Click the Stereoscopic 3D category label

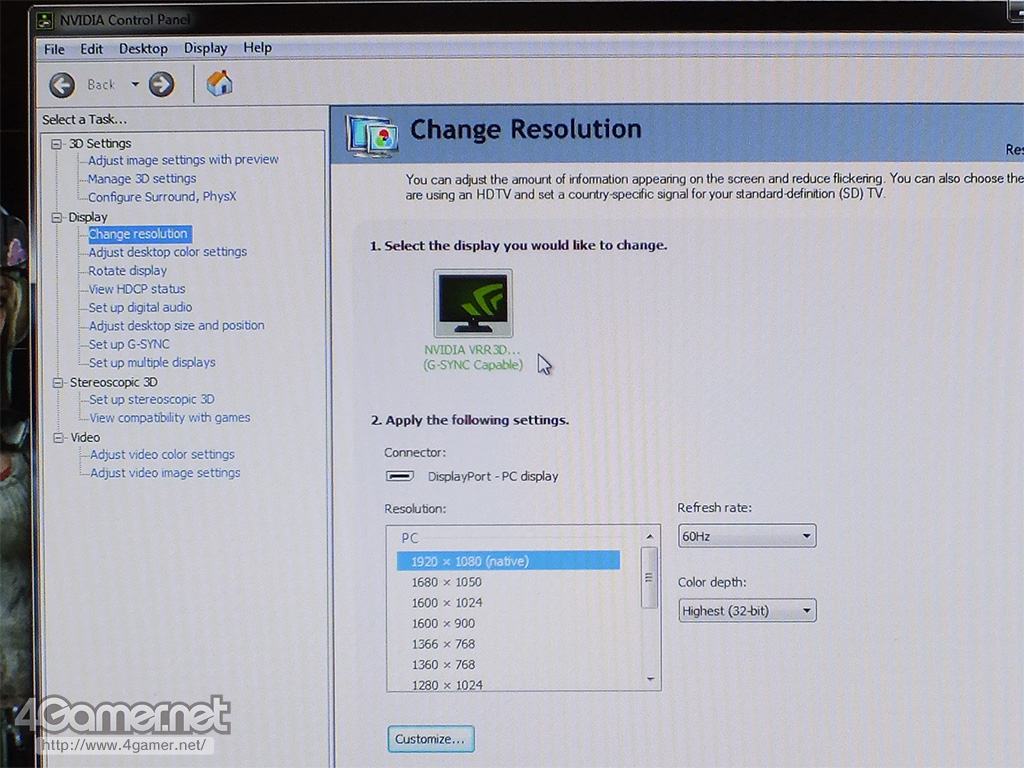coord(114,383)
